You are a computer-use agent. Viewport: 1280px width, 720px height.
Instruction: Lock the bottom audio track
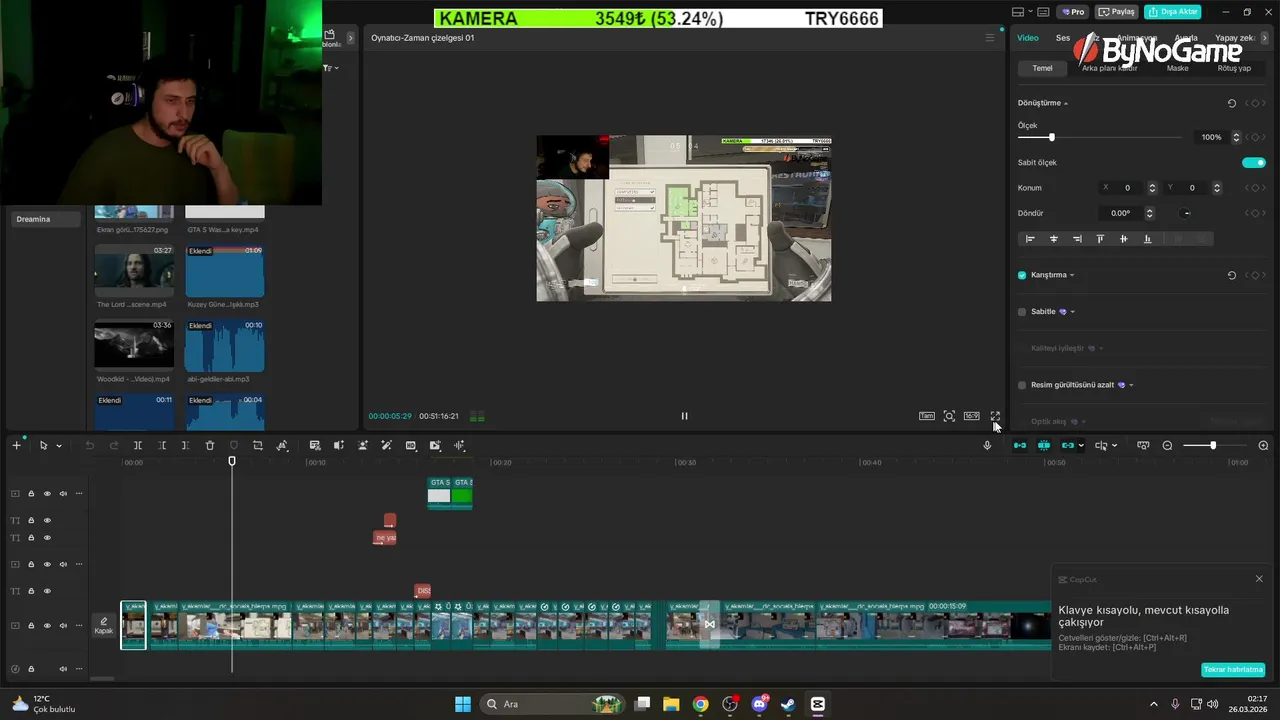tap(31, 669)
